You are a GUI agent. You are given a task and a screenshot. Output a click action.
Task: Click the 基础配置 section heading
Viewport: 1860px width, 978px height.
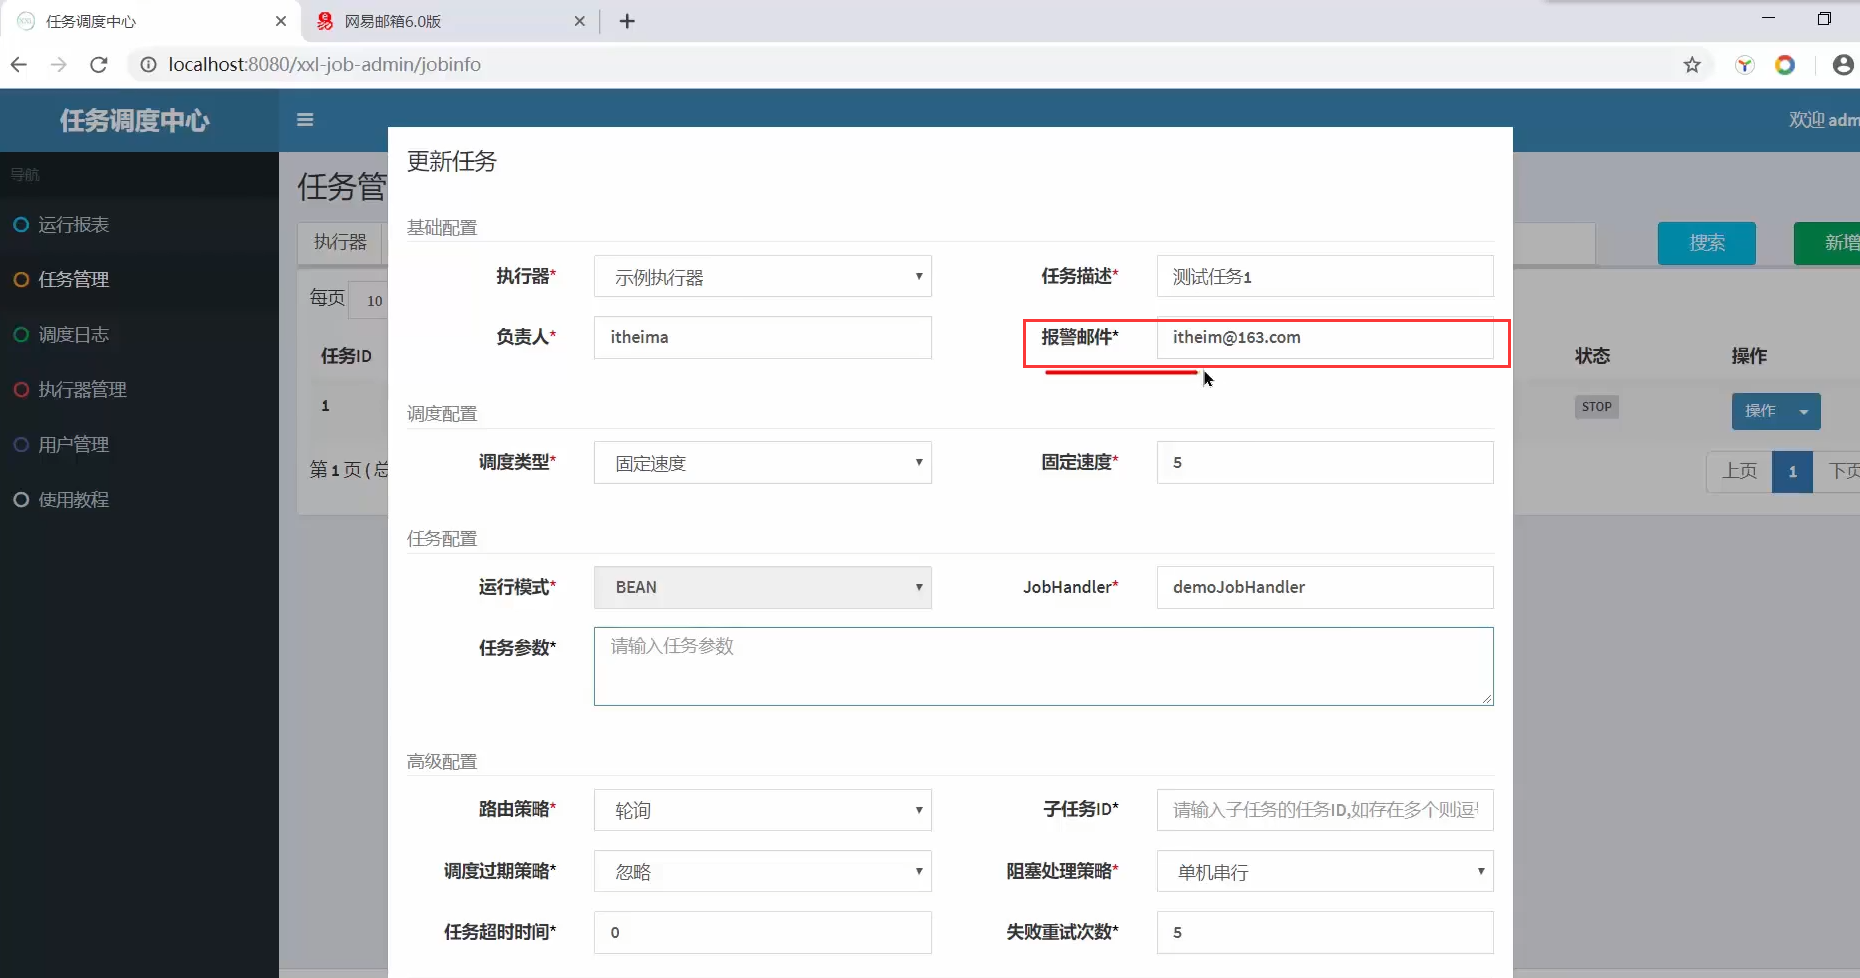(442, 228)
